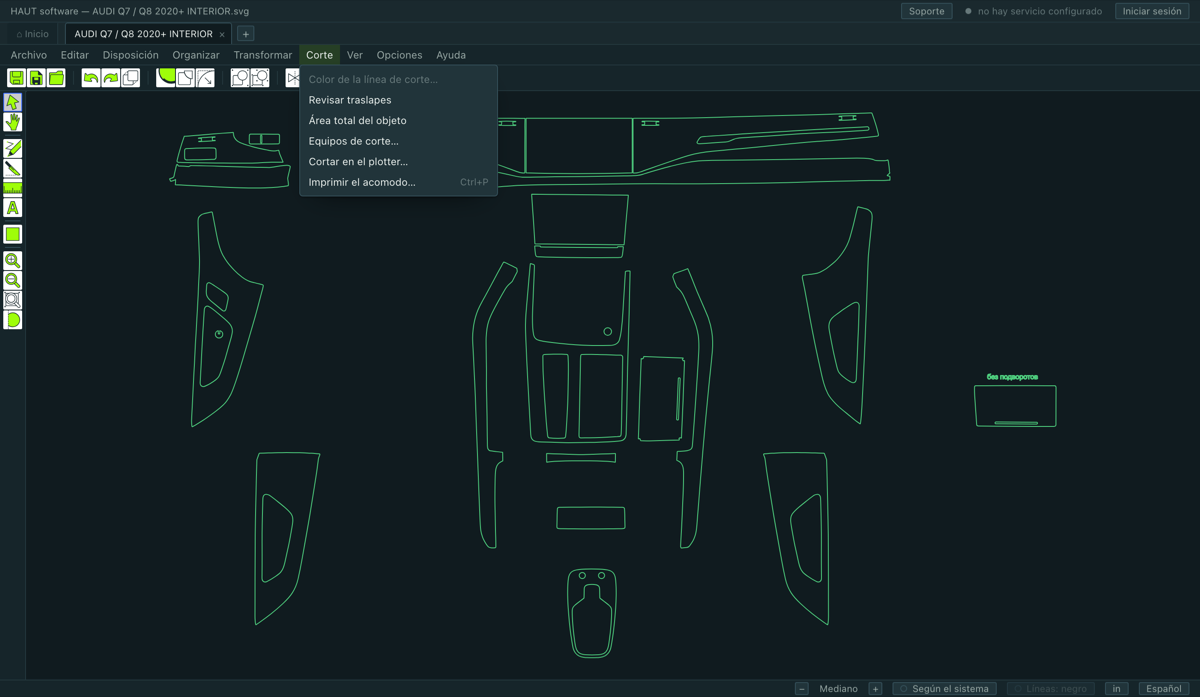Select the text tool with letter A
1200x697 pixels.
(x=13, y=208)
